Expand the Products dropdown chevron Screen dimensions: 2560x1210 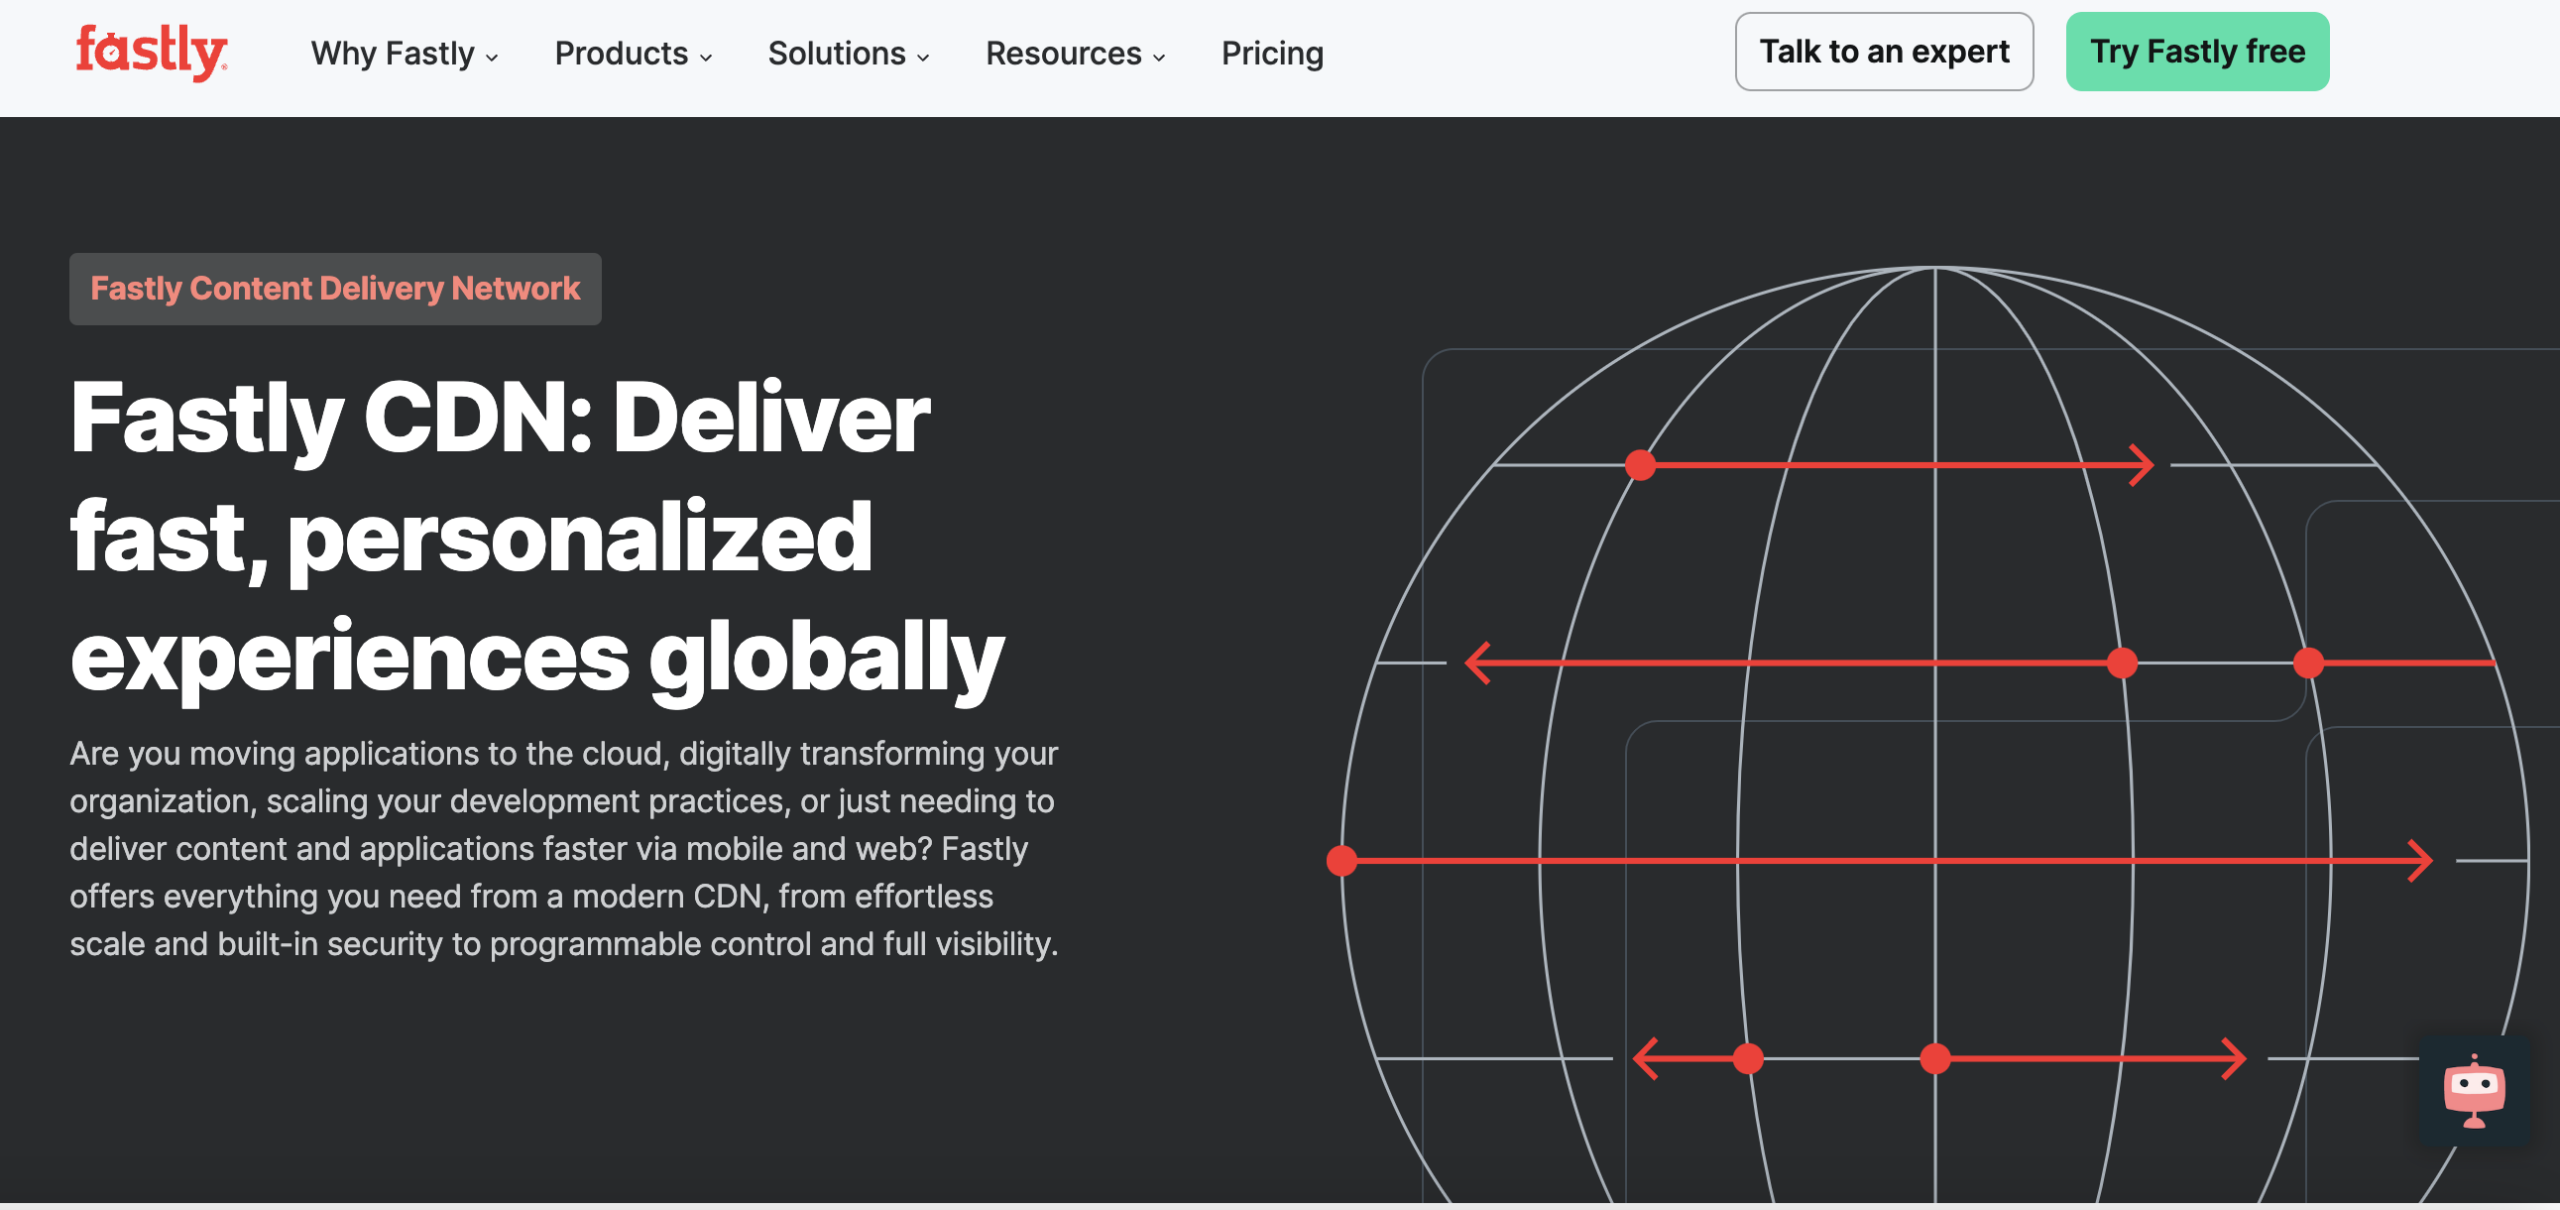tap(706, 58)
